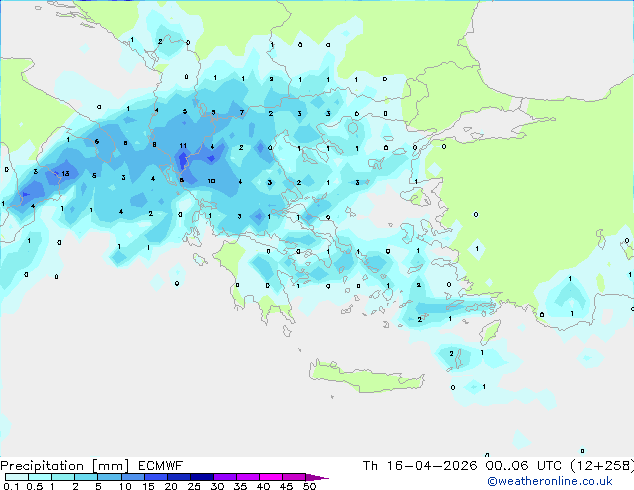Pick the 15–20 mm legend swatch
The height and width of the screenshot is (490, 634).
tap(155, 477)
